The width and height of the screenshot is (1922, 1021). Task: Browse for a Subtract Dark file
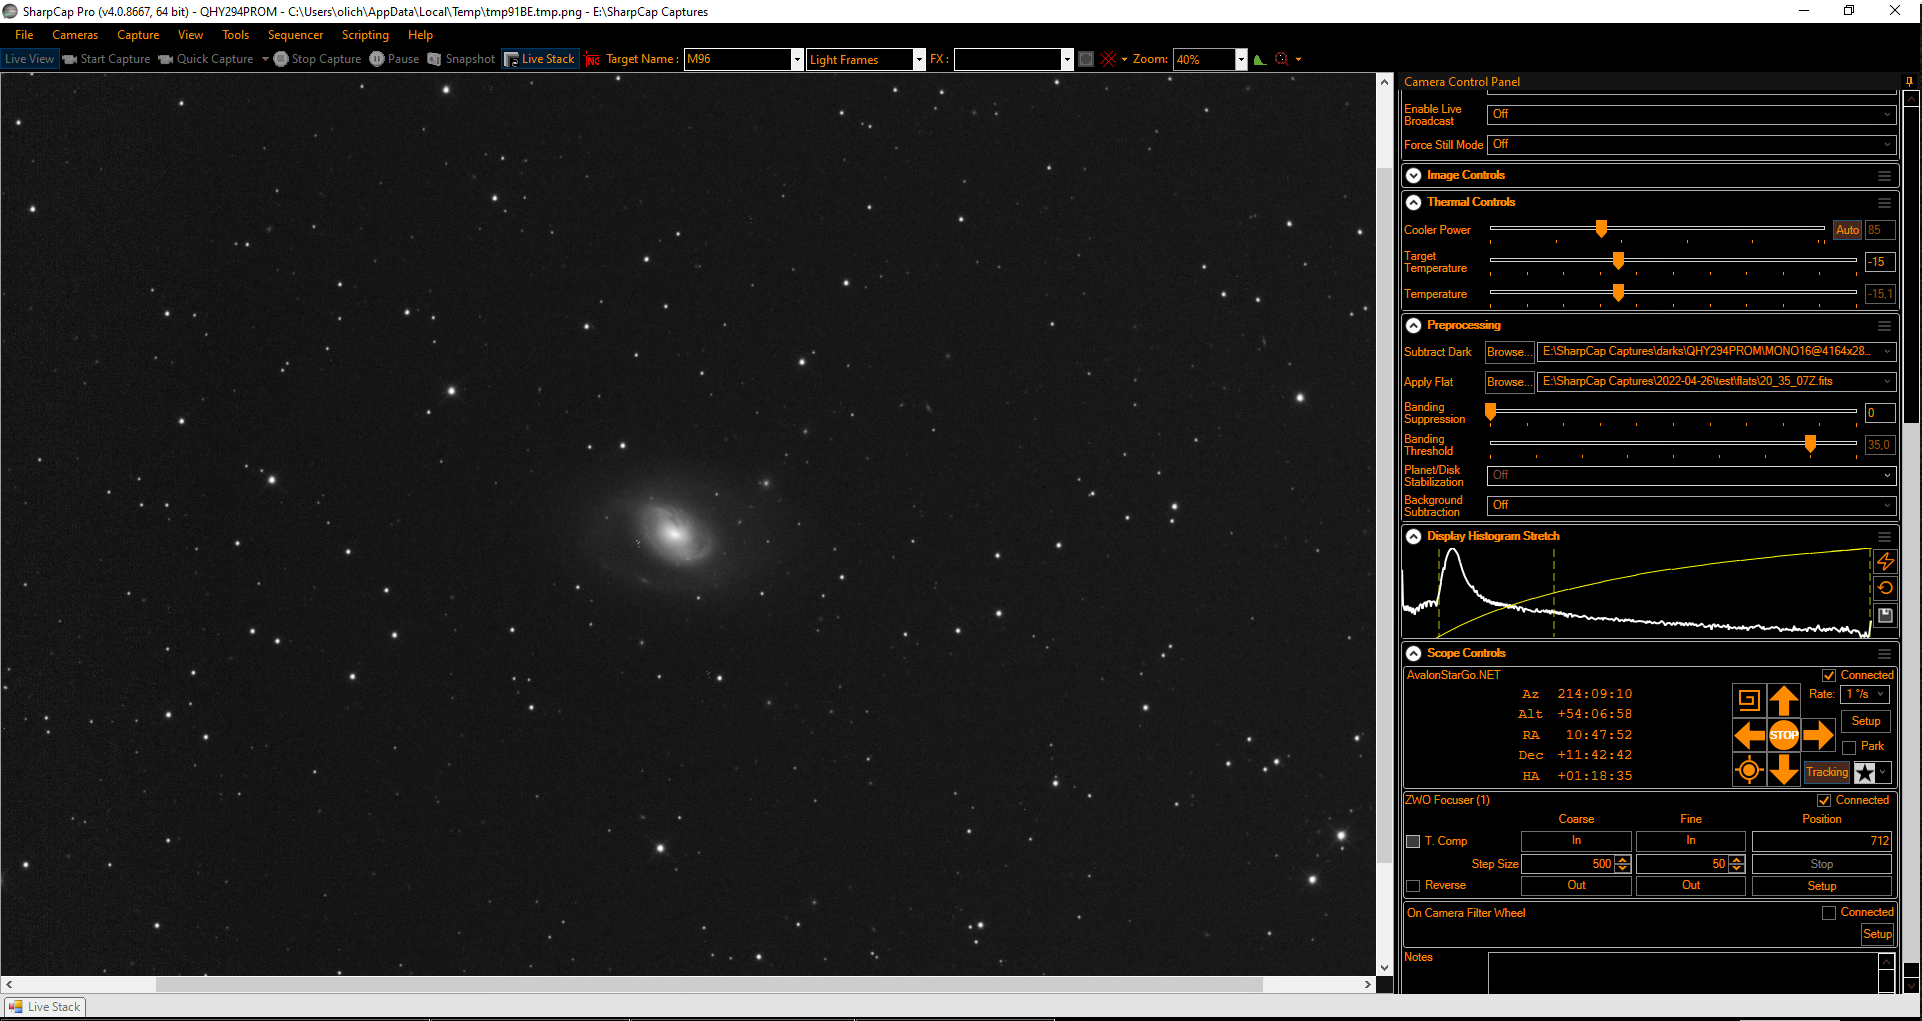[1509, 352]
